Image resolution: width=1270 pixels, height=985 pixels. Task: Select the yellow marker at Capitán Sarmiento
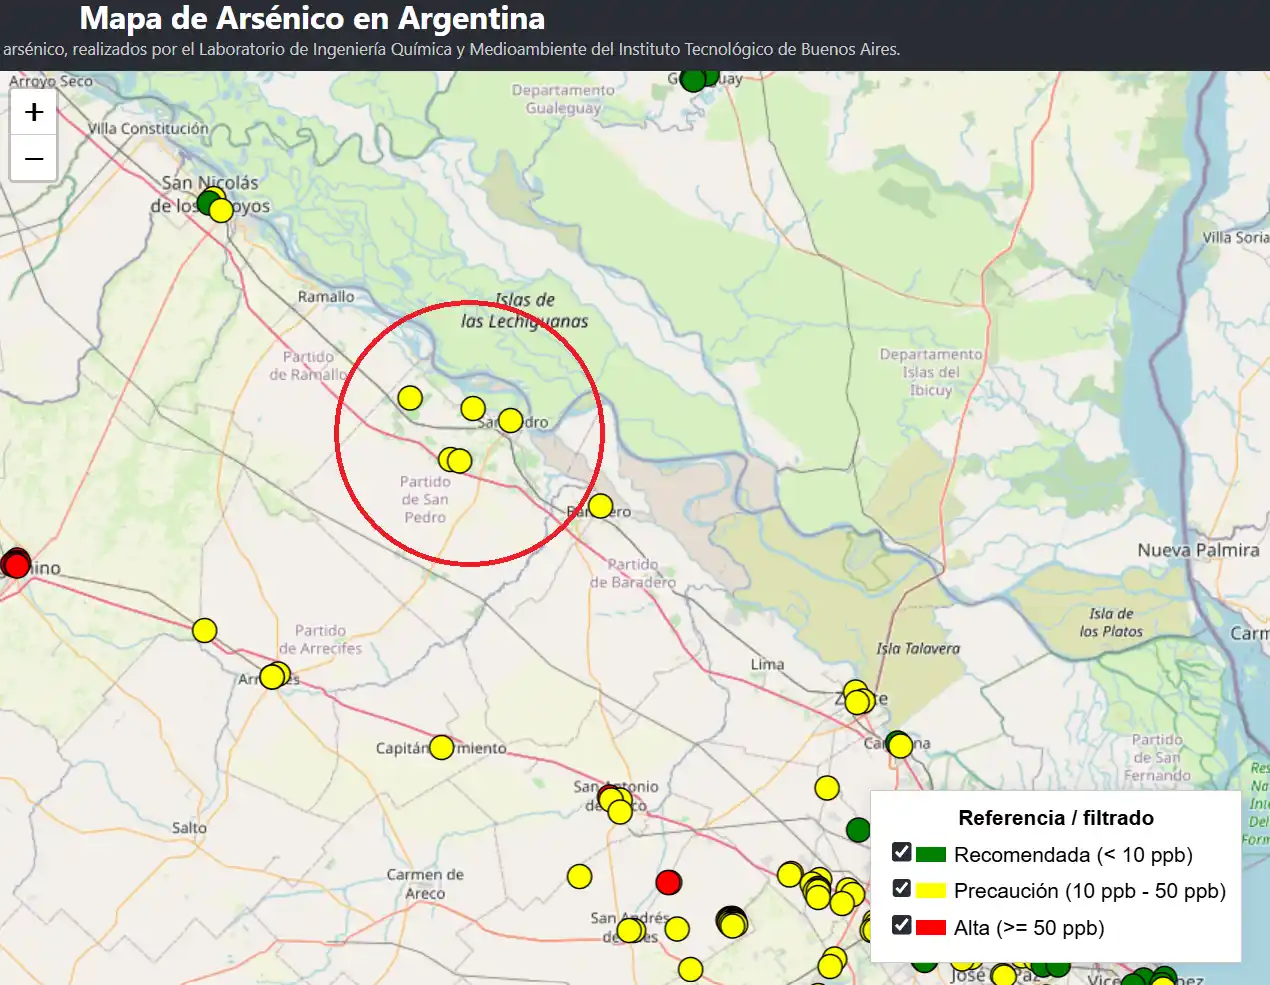point(441,747)
